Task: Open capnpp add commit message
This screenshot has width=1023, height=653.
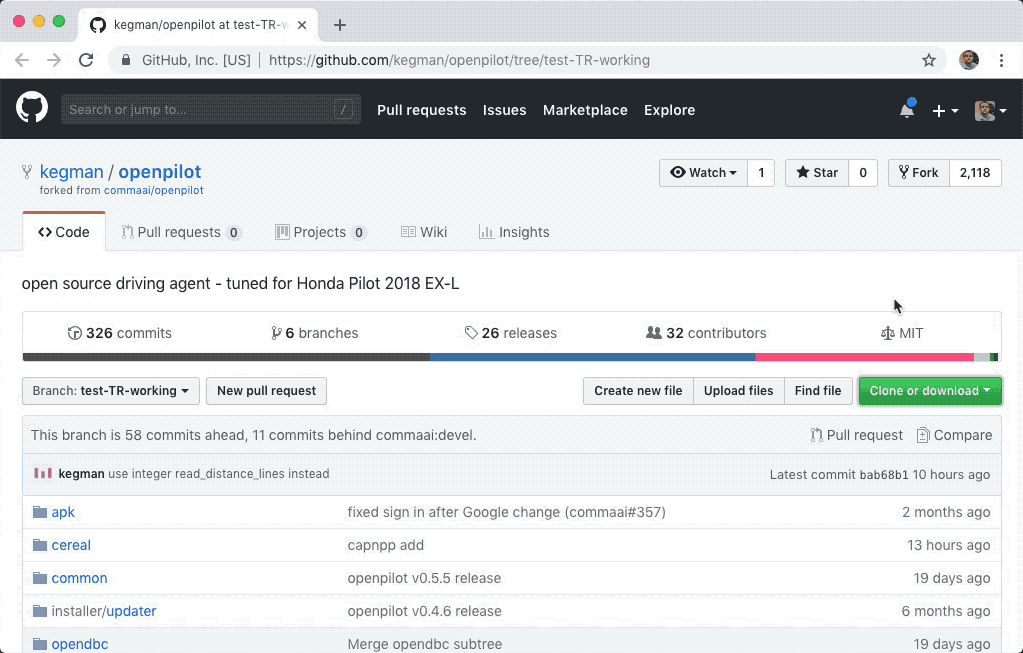Action: (386, 545)
